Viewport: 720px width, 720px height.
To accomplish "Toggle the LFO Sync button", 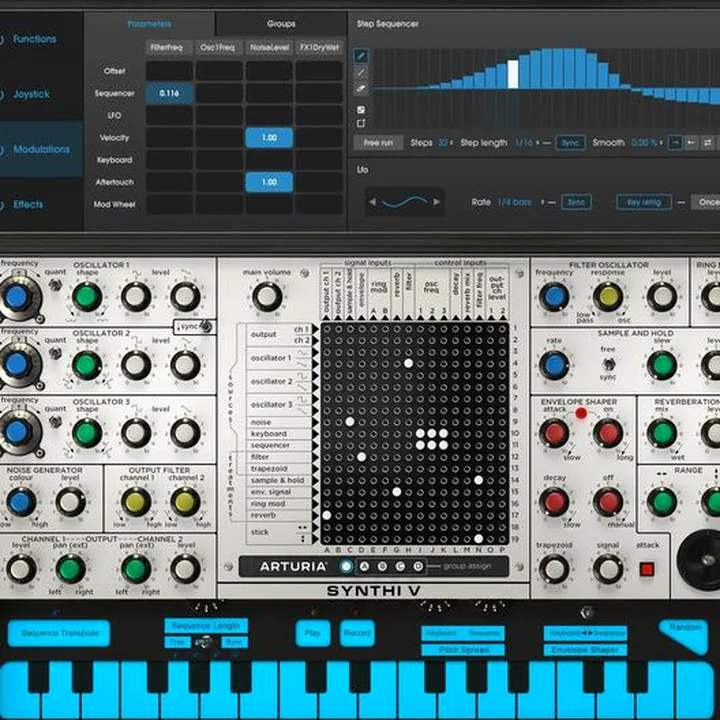I will [x=576, y=202].
